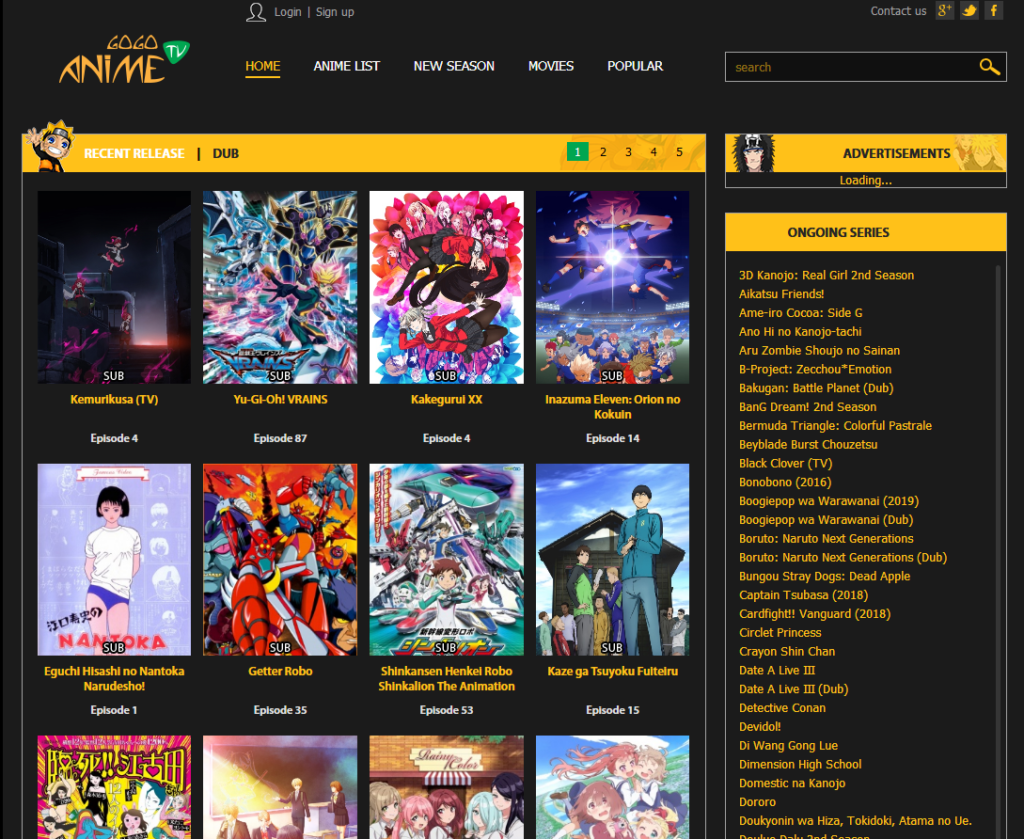Open Captain Tsubasa (2018)
1024x839 pixels.
(803, 595)
